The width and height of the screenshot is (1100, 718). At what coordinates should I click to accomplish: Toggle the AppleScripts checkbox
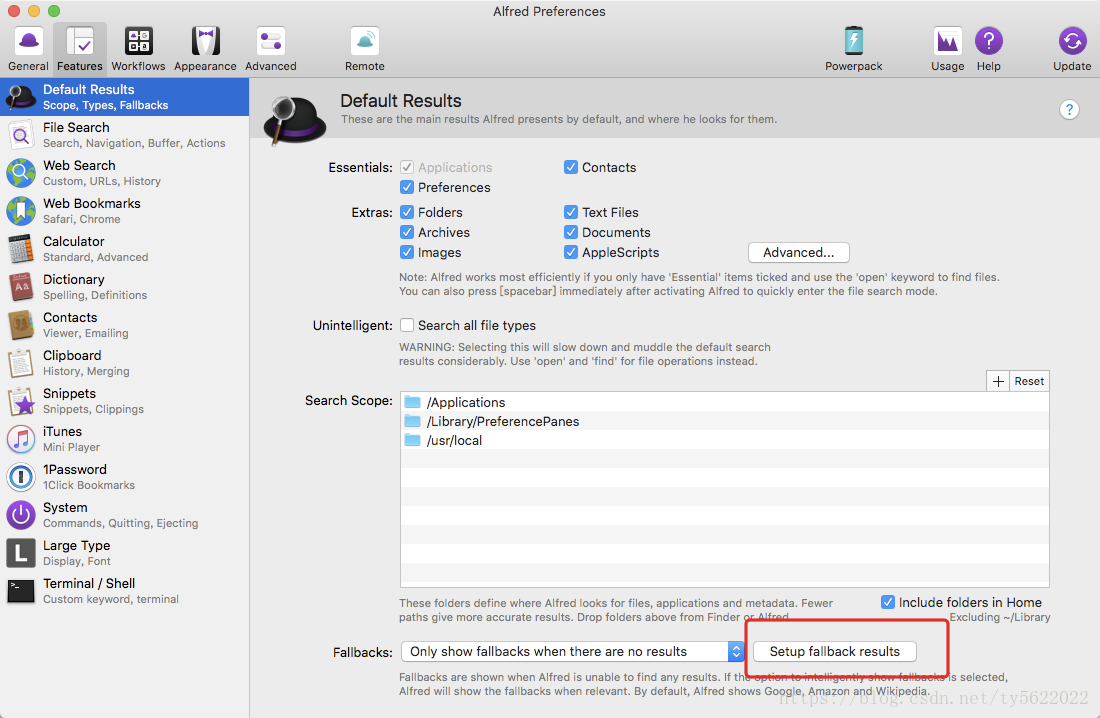tap(571, 252)
